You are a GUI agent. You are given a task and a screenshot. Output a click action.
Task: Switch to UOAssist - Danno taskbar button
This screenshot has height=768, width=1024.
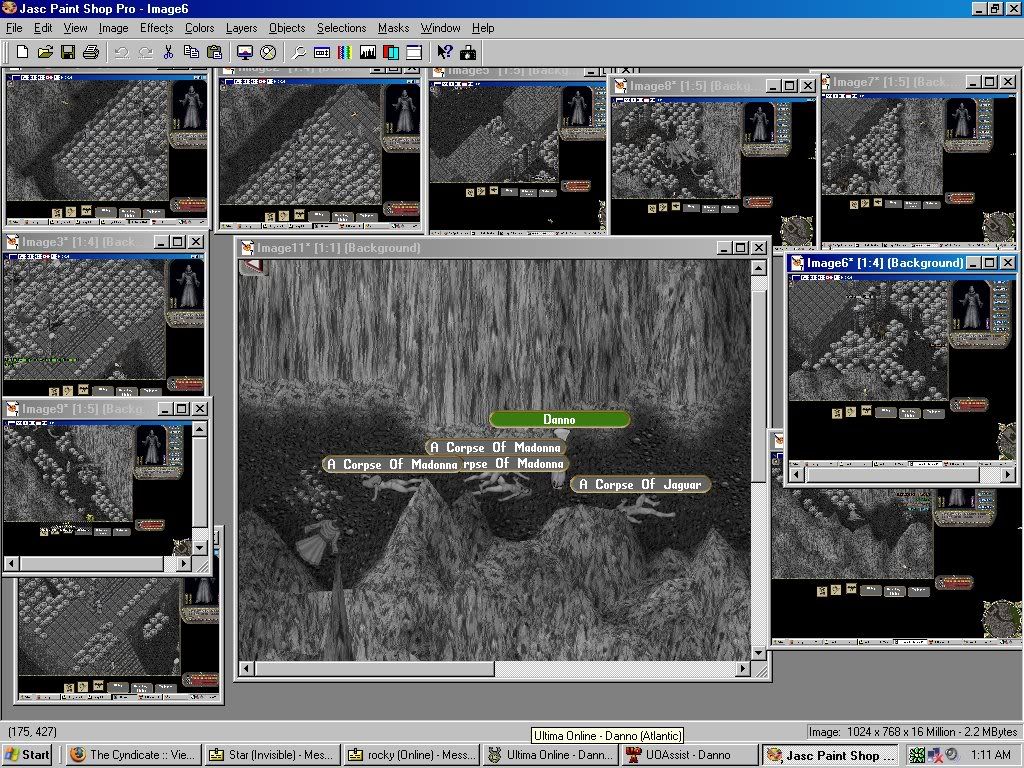coord(690,755)
